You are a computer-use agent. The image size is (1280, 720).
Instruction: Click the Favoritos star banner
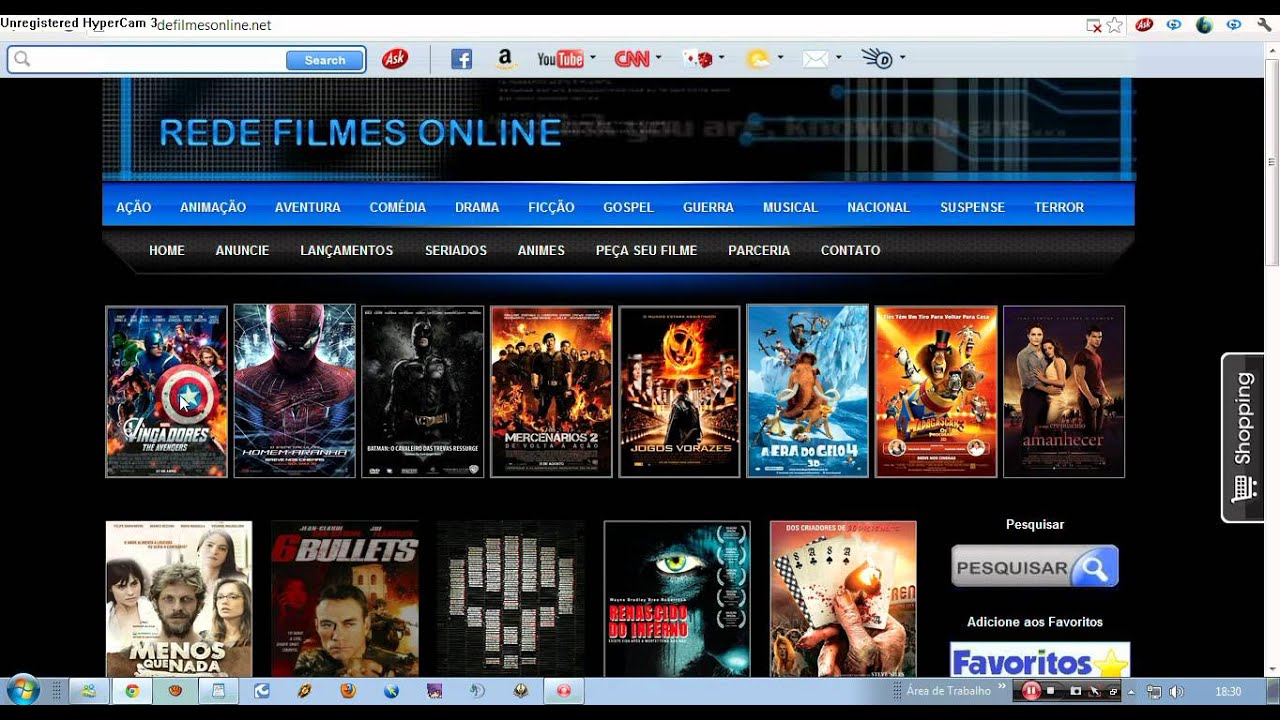click(x=1040, y=660)
